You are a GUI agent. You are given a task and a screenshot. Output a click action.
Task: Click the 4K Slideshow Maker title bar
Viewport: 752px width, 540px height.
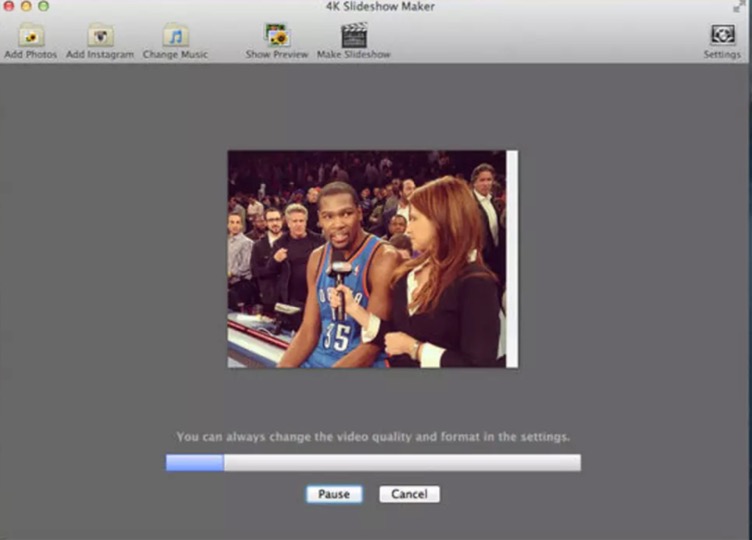(376, 7)
